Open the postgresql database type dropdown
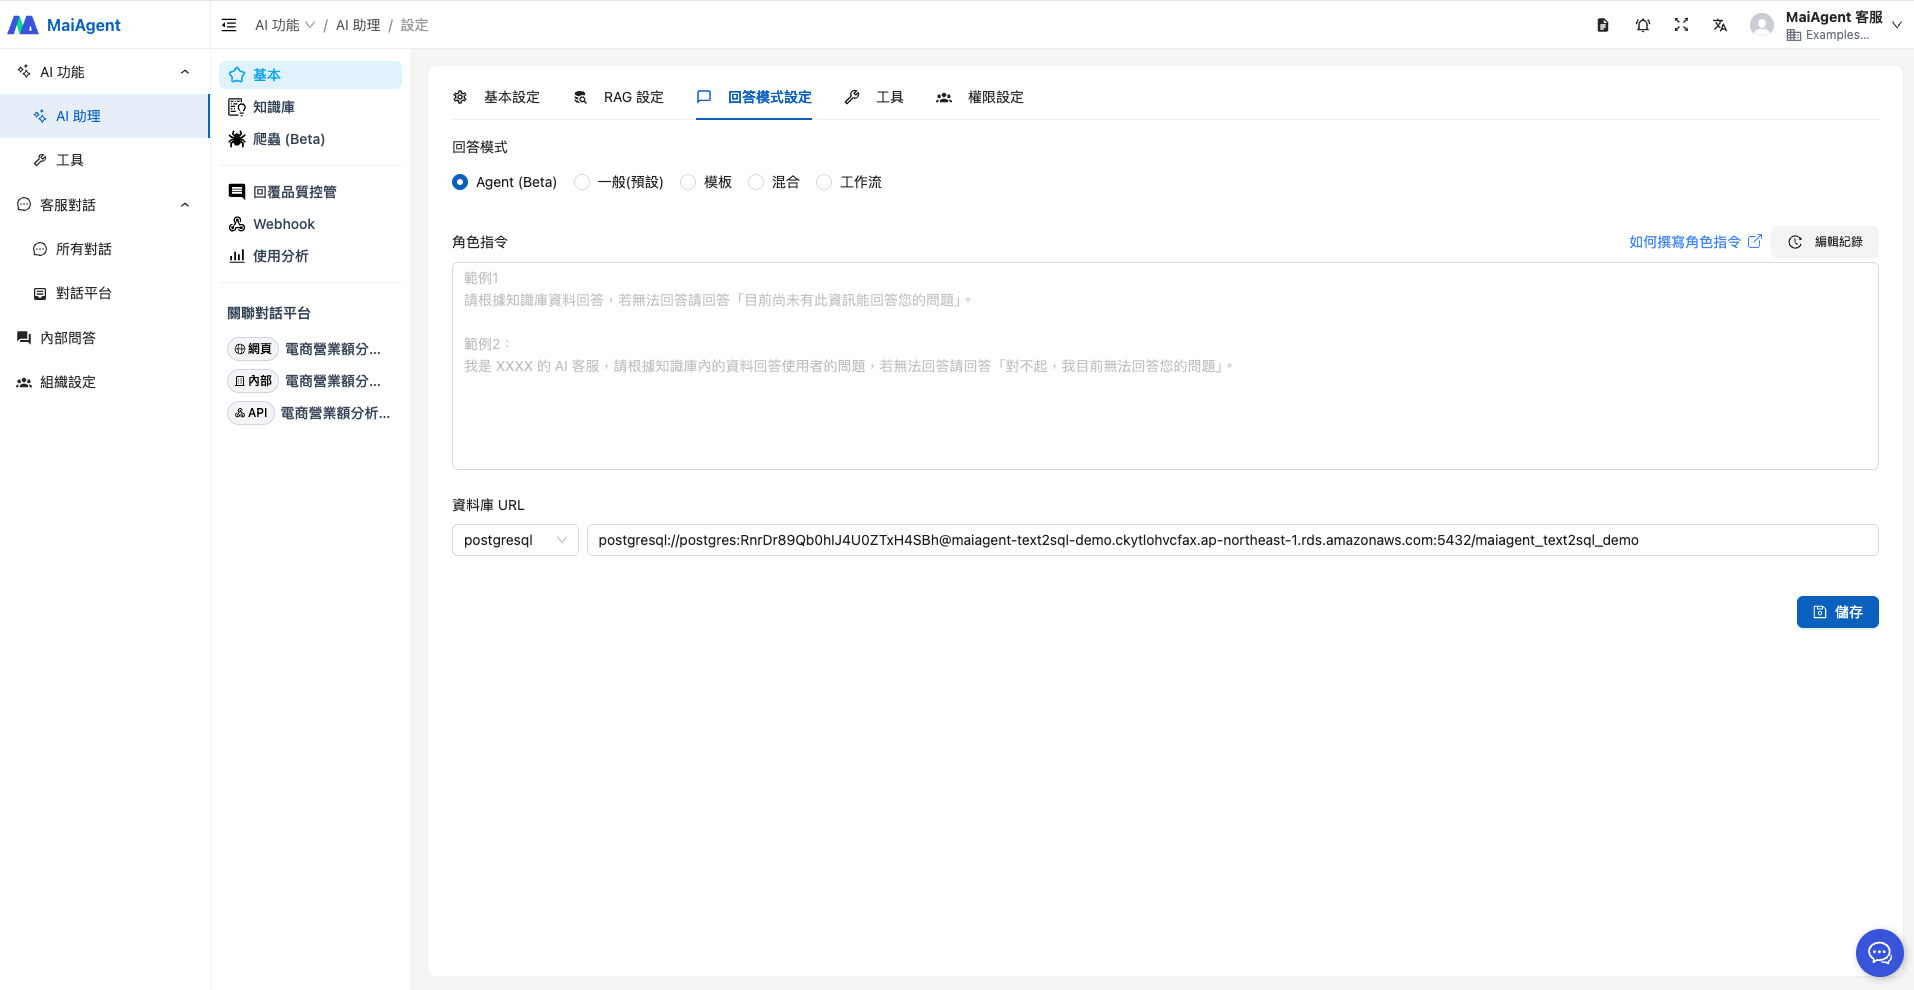Image resolution: width=1914 pixels, height=990 pixels. click(514, 540)
